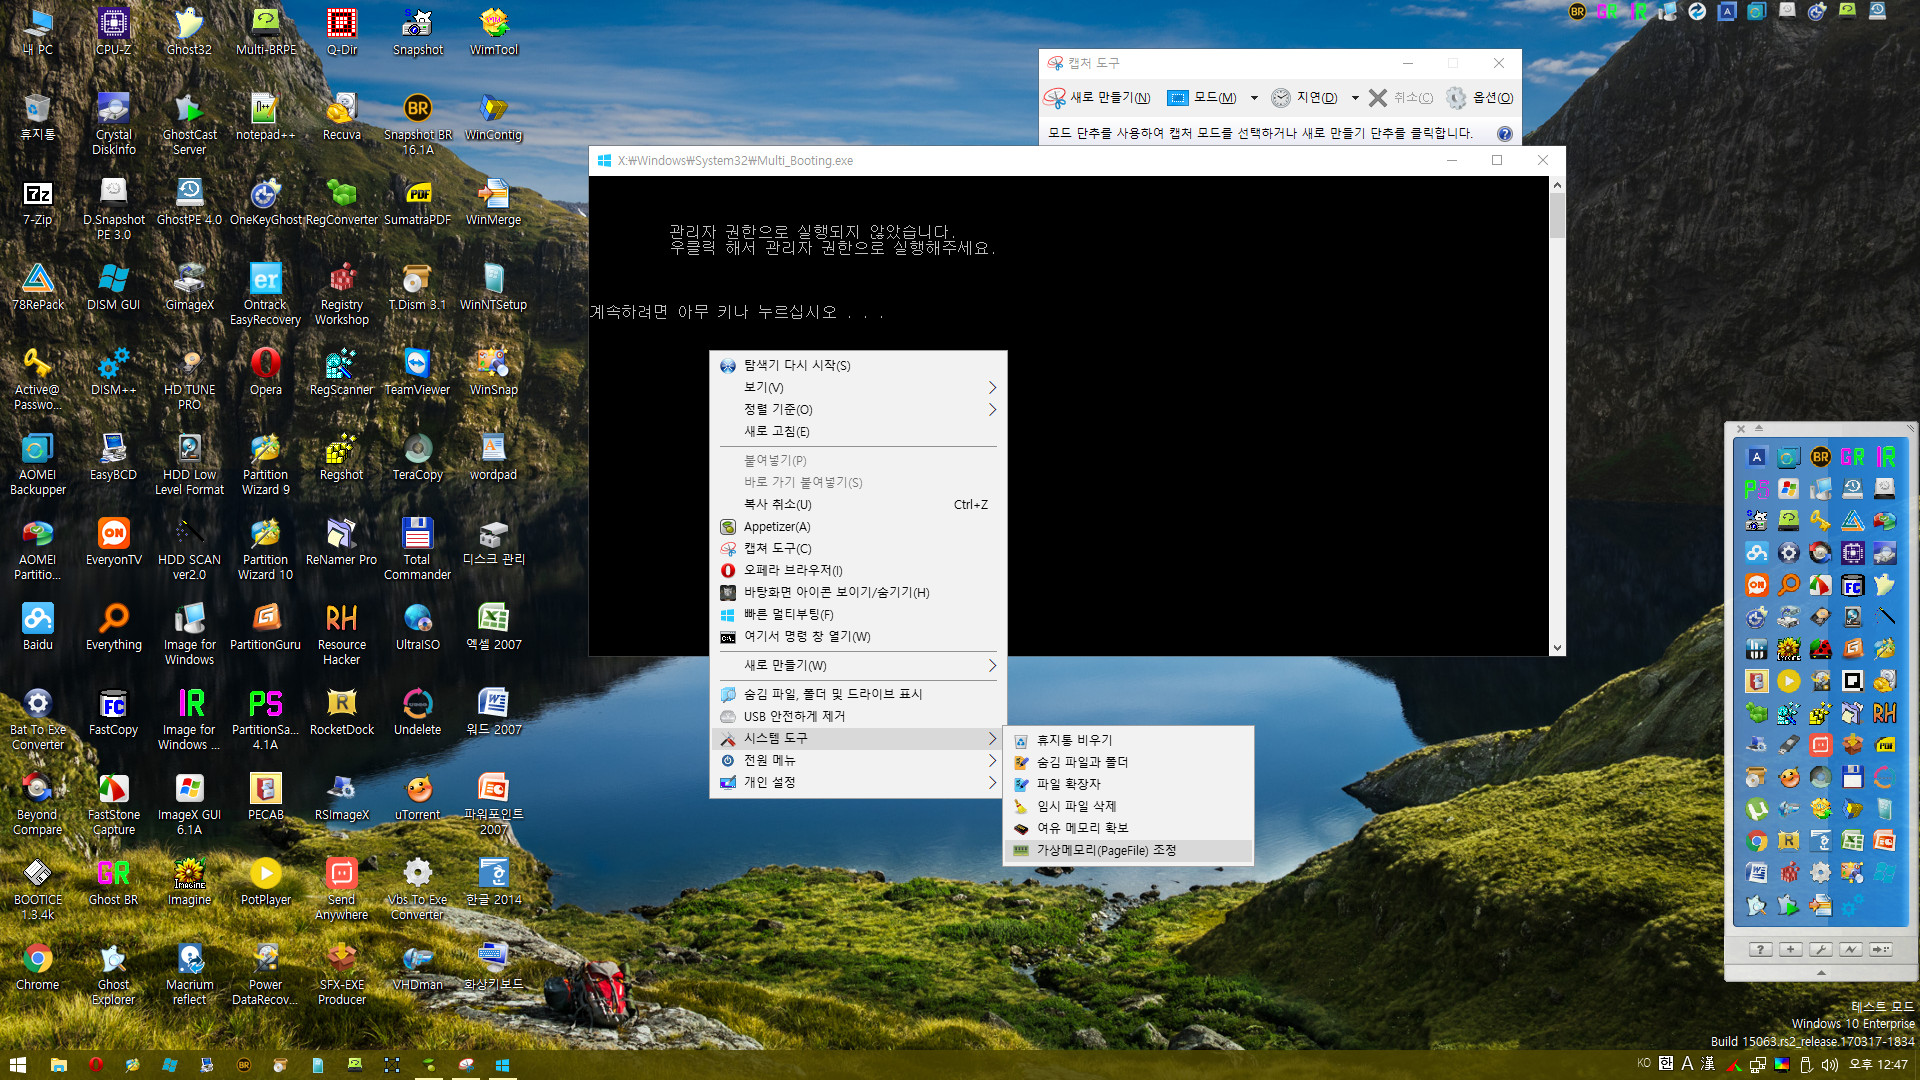Open the DISM GUI desktop icon
This screenshot has height=1080, width=1920.
coord(113,286)
